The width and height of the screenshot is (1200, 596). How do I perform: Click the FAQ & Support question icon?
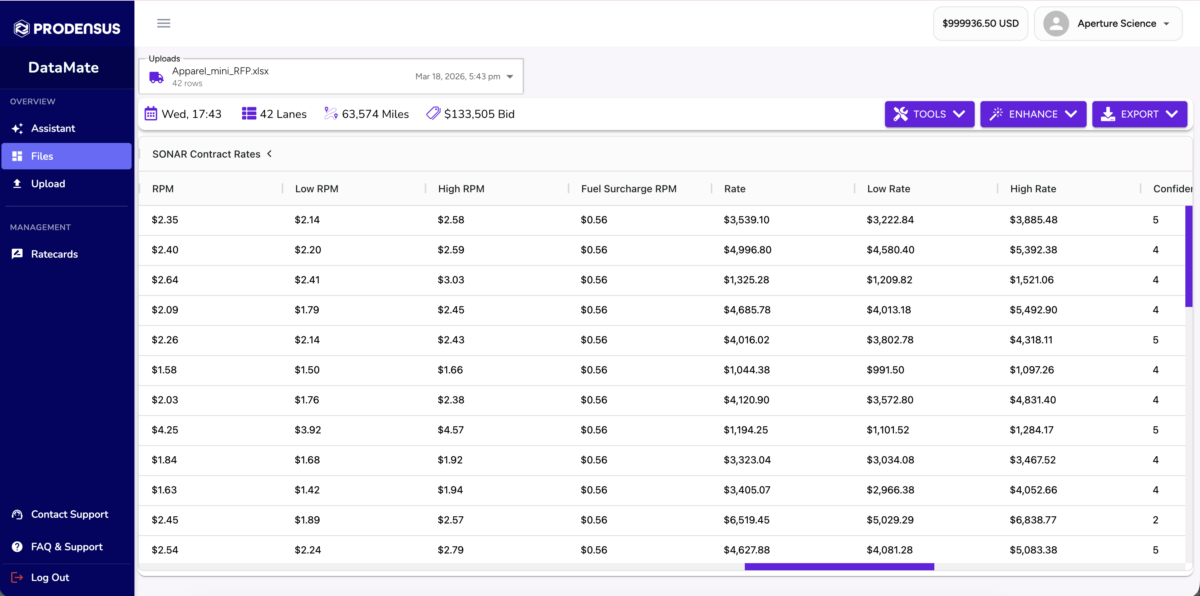[17, 547]
